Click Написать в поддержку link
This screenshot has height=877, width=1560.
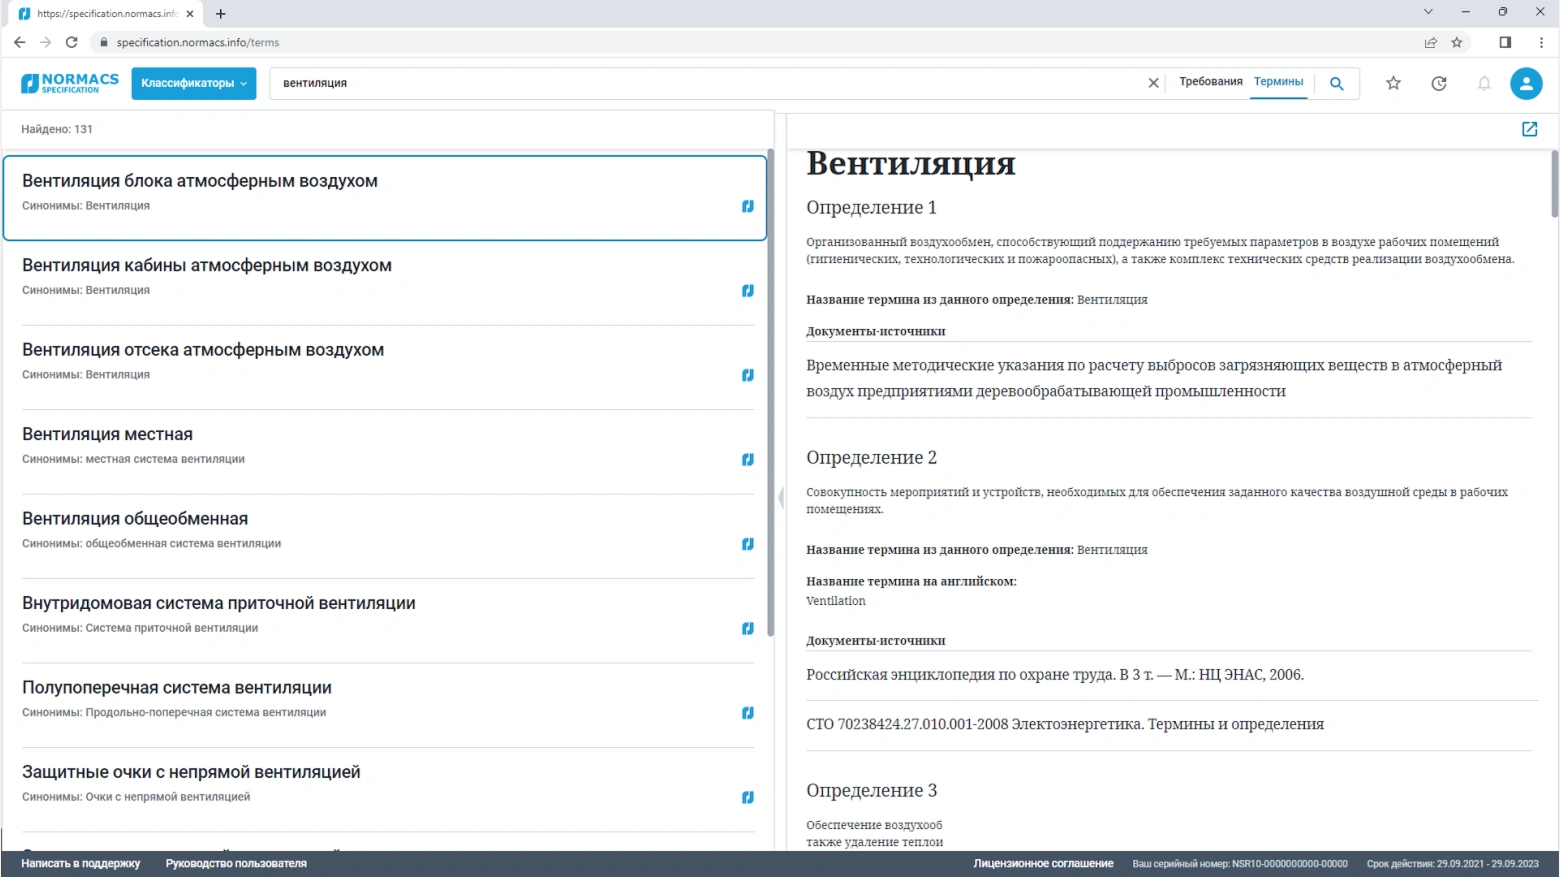(x=81, y=864)
